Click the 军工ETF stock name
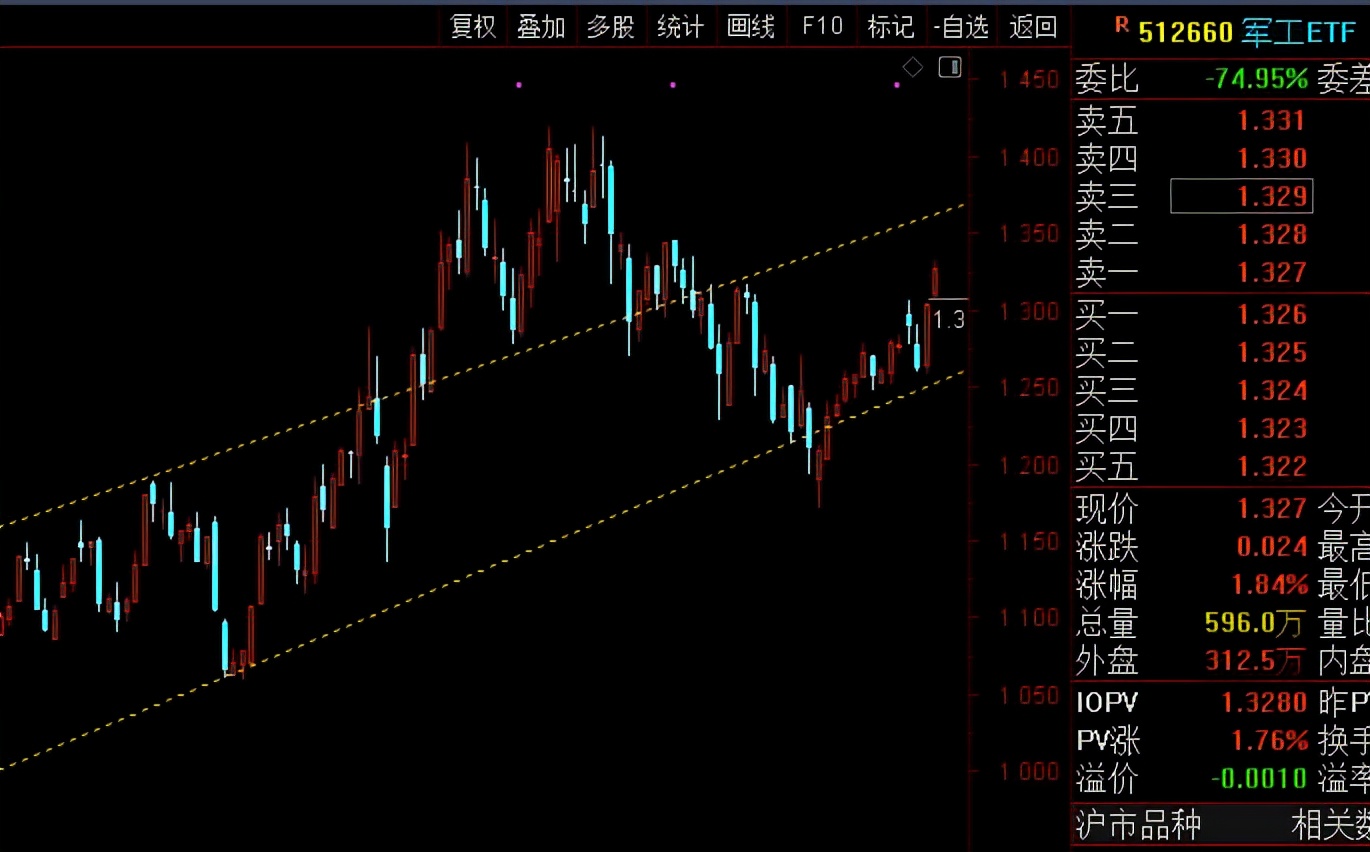Image resolution: width=1370 pixels, height=852 pixels. (1299, 32)
